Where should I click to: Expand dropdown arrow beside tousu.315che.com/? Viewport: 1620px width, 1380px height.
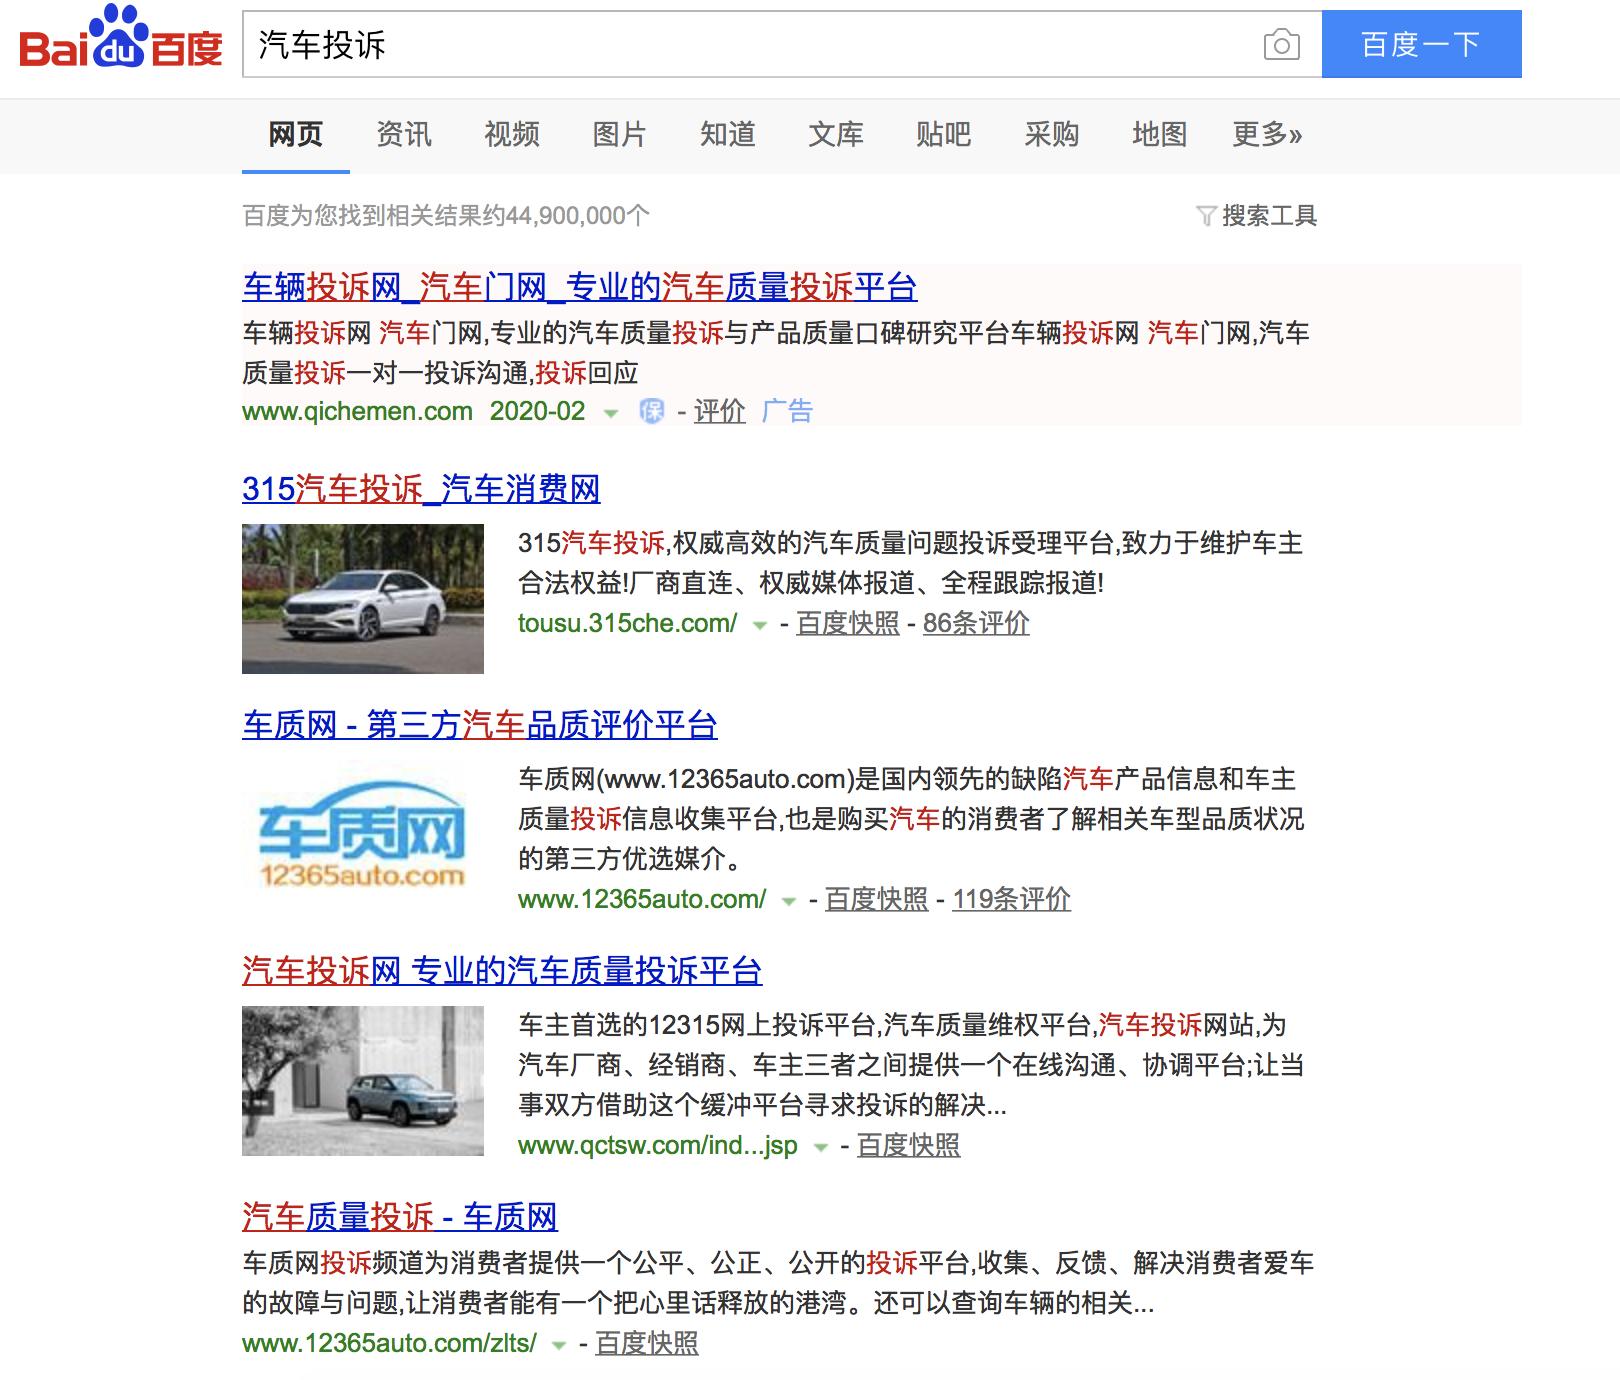coord(760,625)
